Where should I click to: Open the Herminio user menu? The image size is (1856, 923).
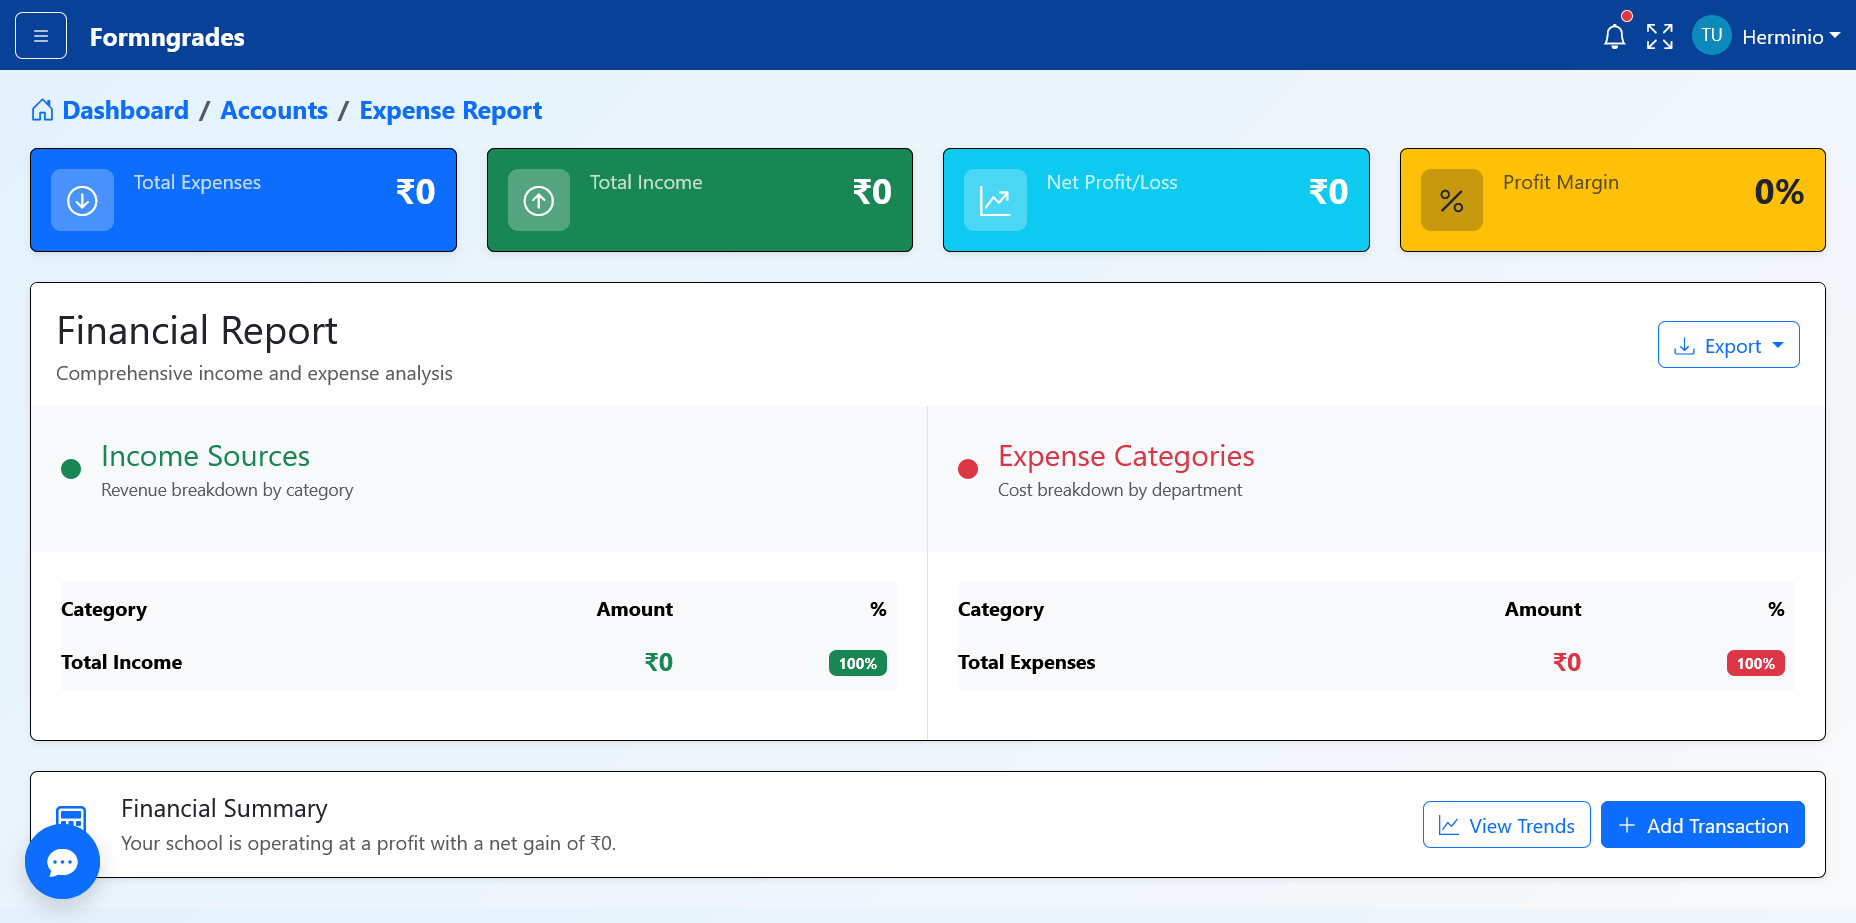click(1790, 37)
